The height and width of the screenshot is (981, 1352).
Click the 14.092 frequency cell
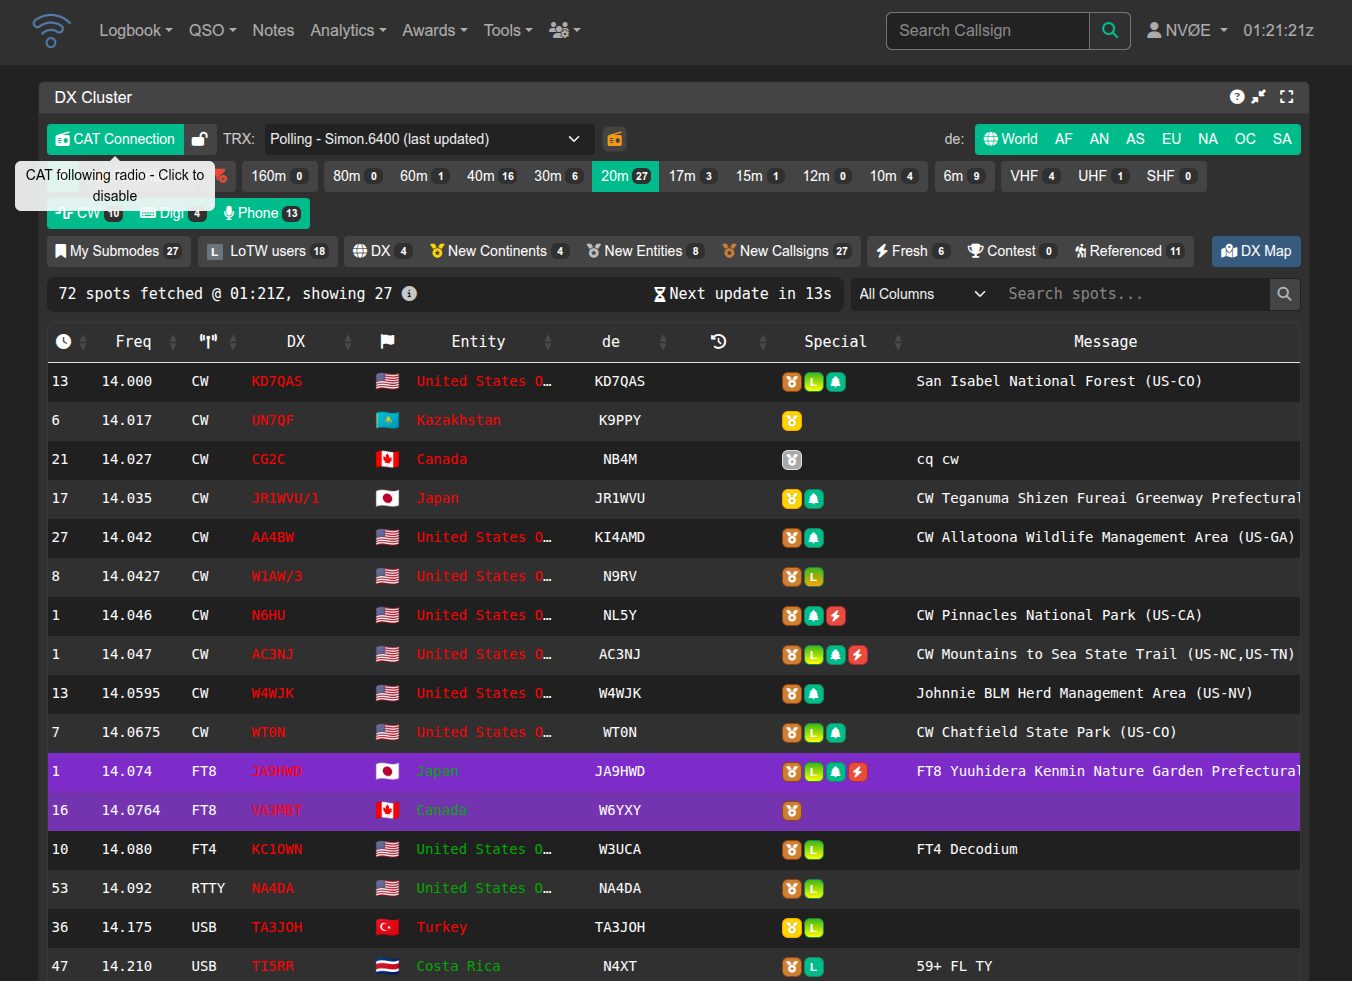pos(127,889)
